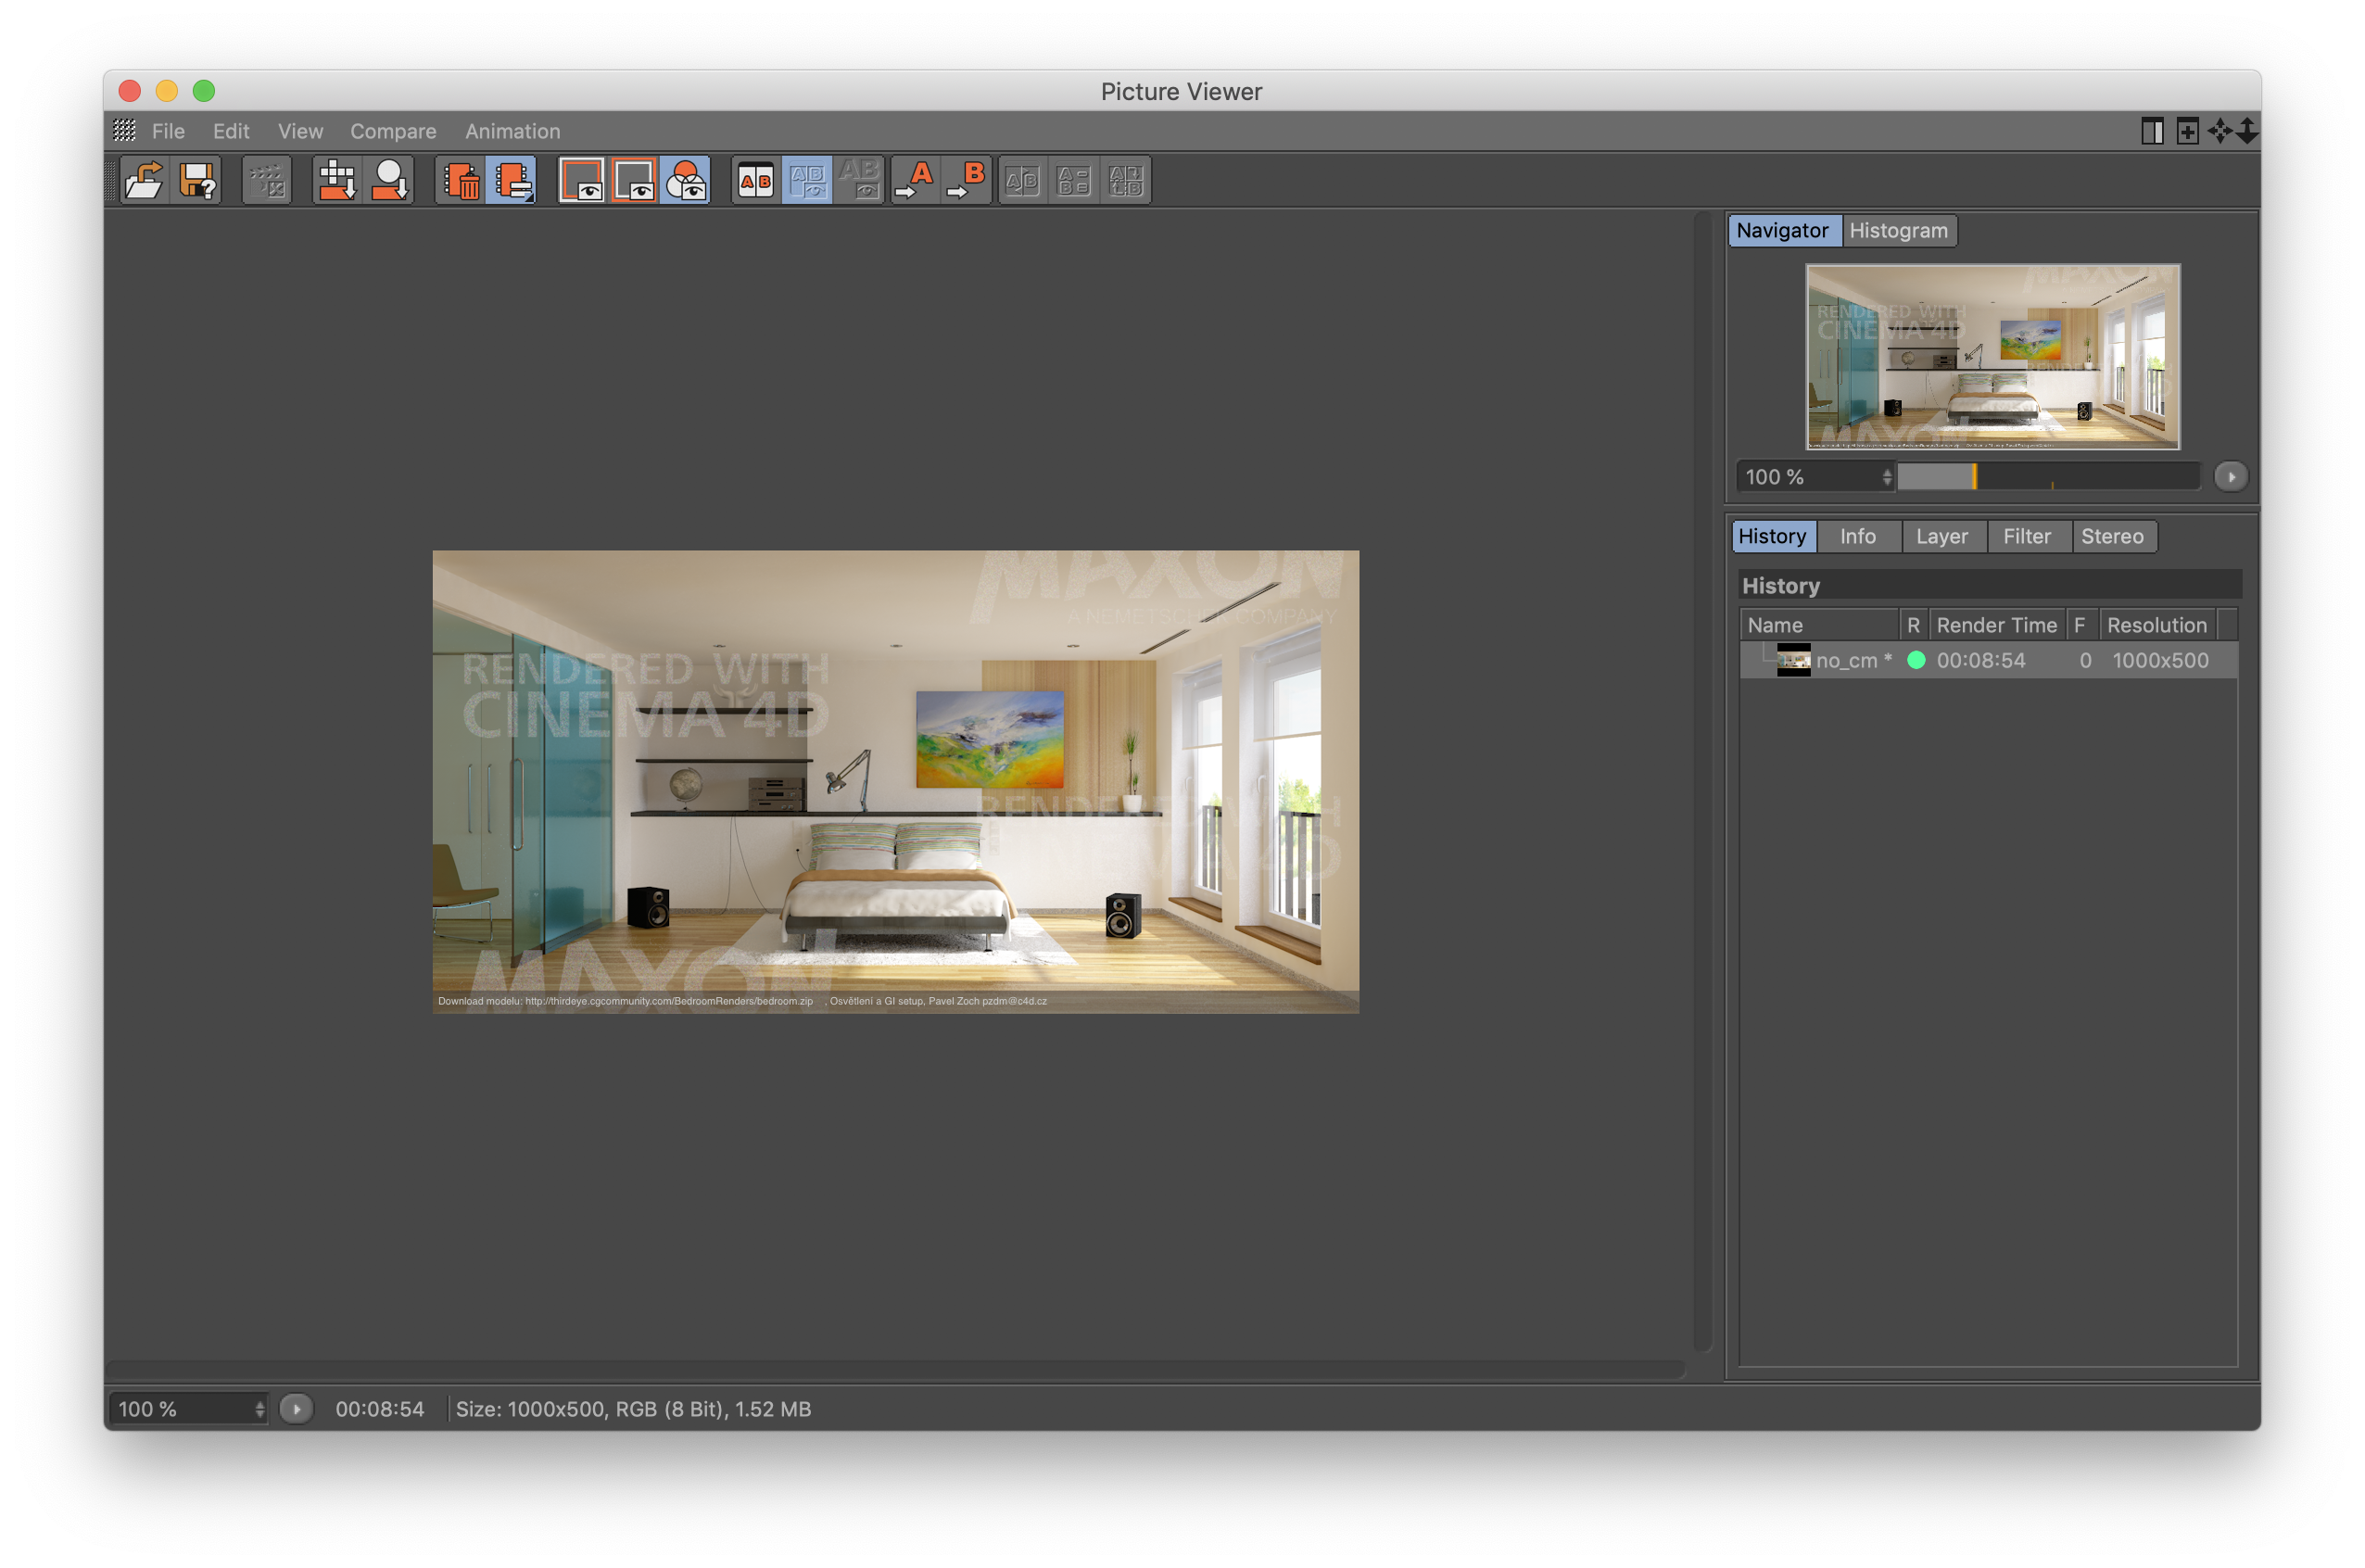Open the Layer tab
This screenshot has height=1568, width=2365.
(1941, 537)
